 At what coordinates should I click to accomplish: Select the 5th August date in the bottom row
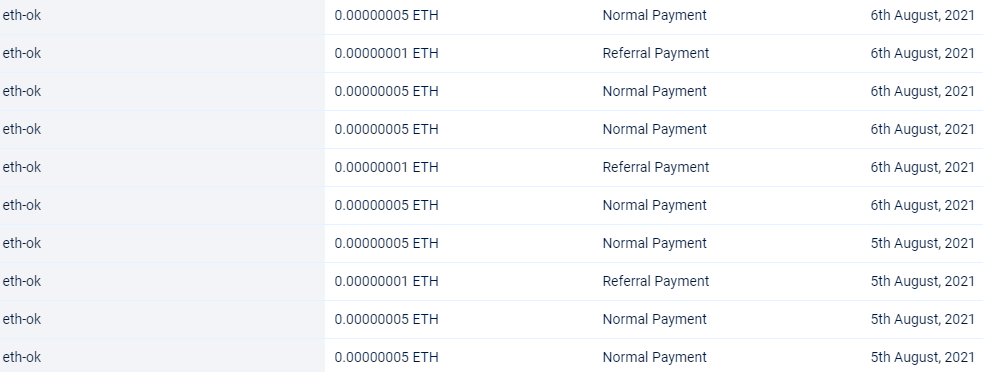click(x=922, y=357)
